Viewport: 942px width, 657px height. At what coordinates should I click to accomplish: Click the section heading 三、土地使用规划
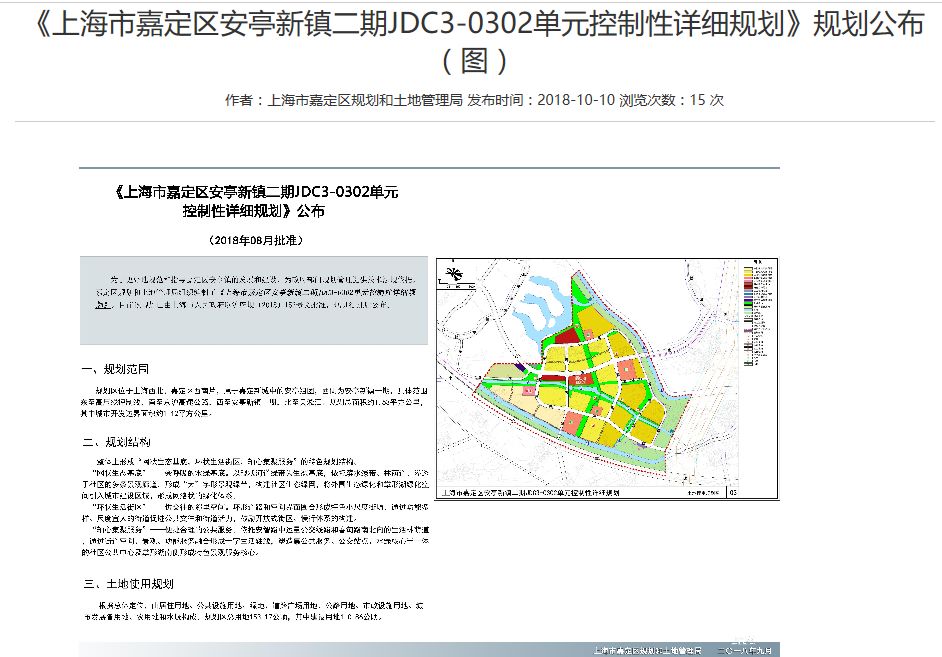[130, 583]
